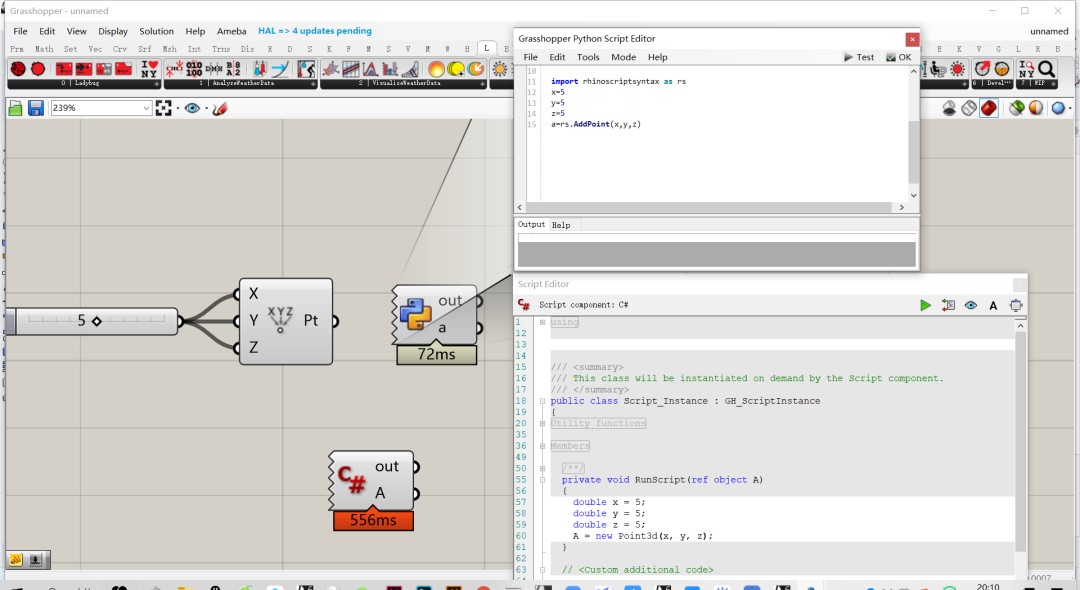Select the yellow sunpath icon with plus
This screenshot has height=590, width=1080.
[456, 69]
